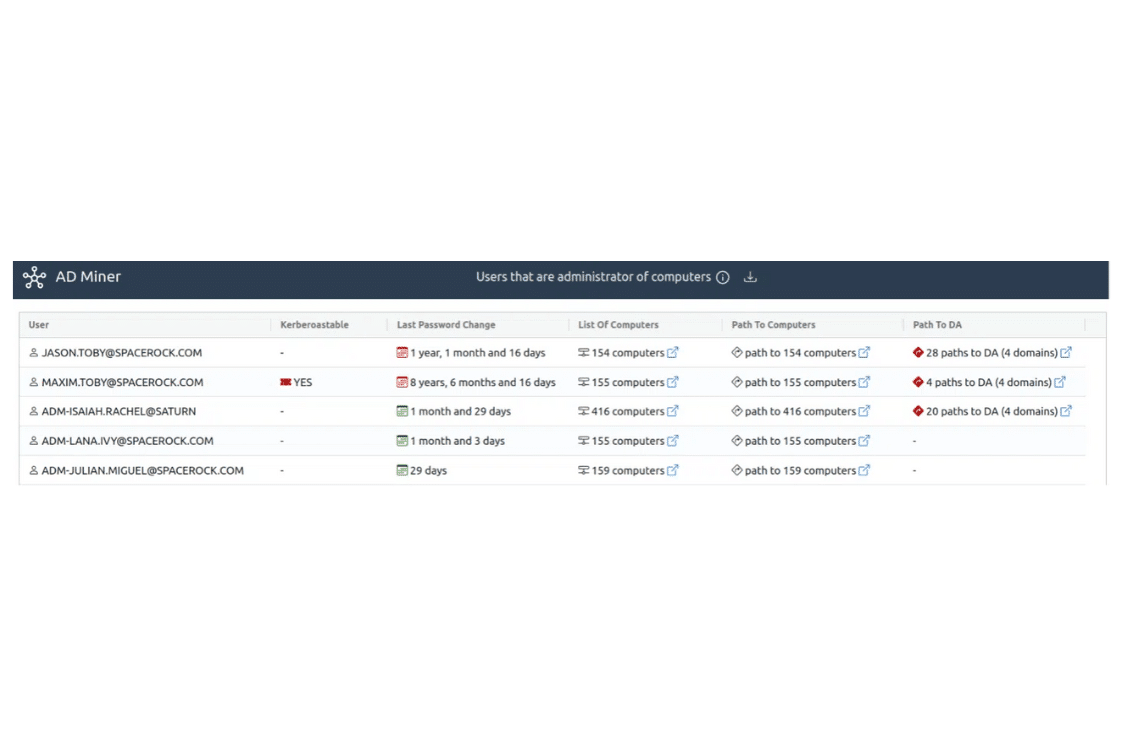The height and width of the screenshot is (750, 1125).
Task: Open the 4 paths to DA (4 domains) link
Action: [x=989, y=382]
